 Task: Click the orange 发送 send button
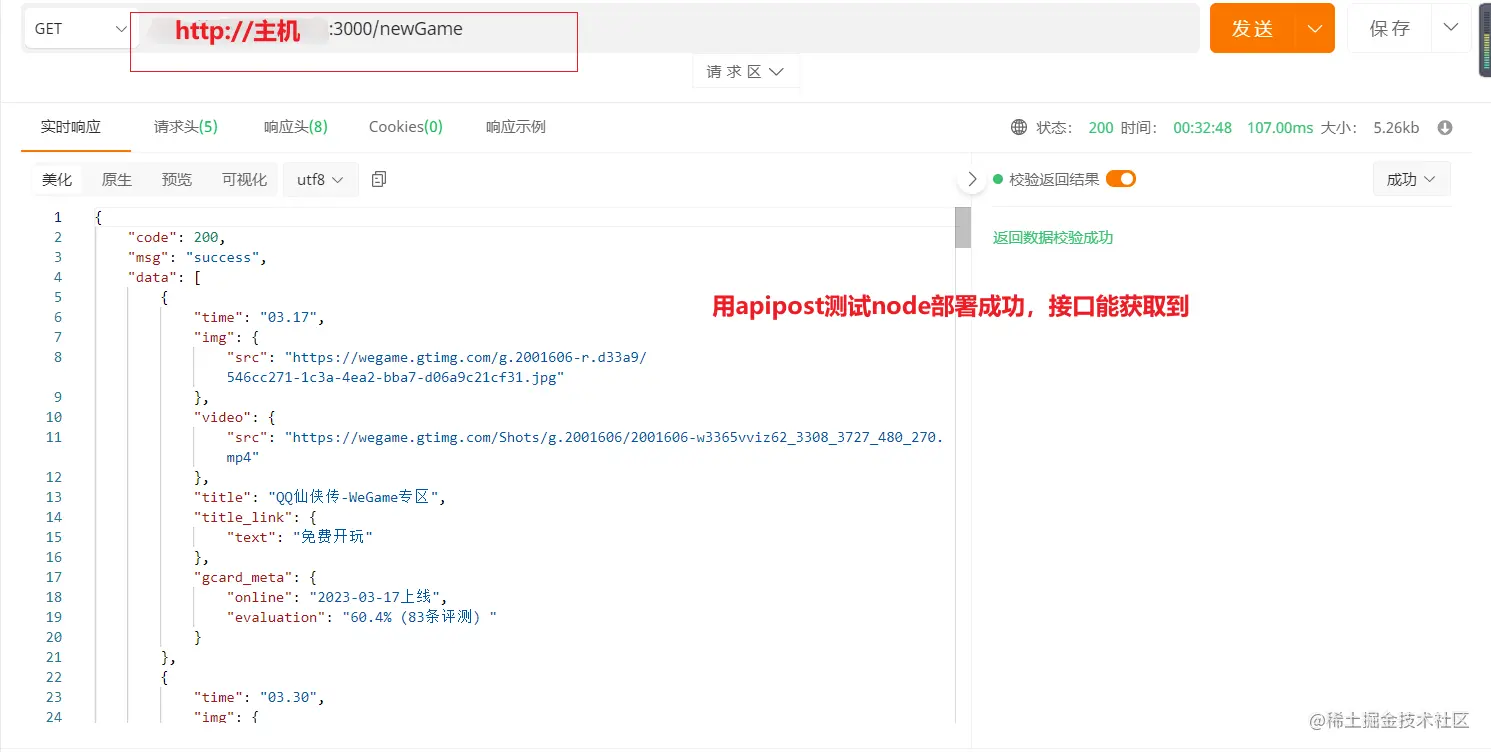[1252, 29]
